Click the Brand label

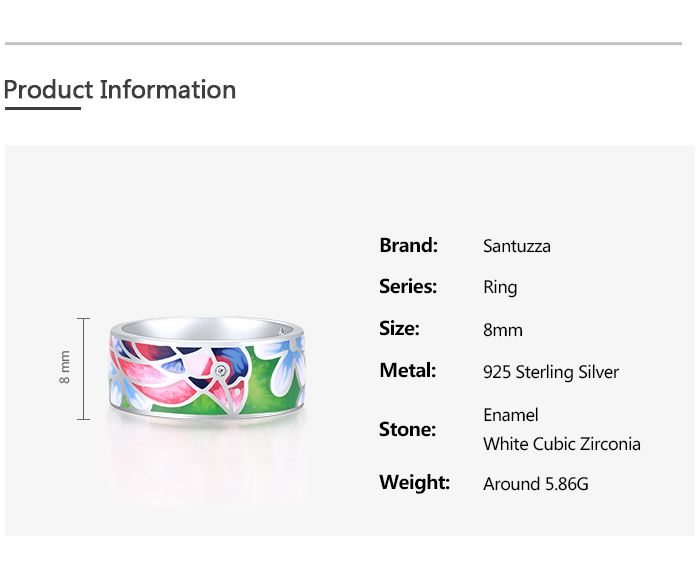pyautogui.click(x=408, y=245)
